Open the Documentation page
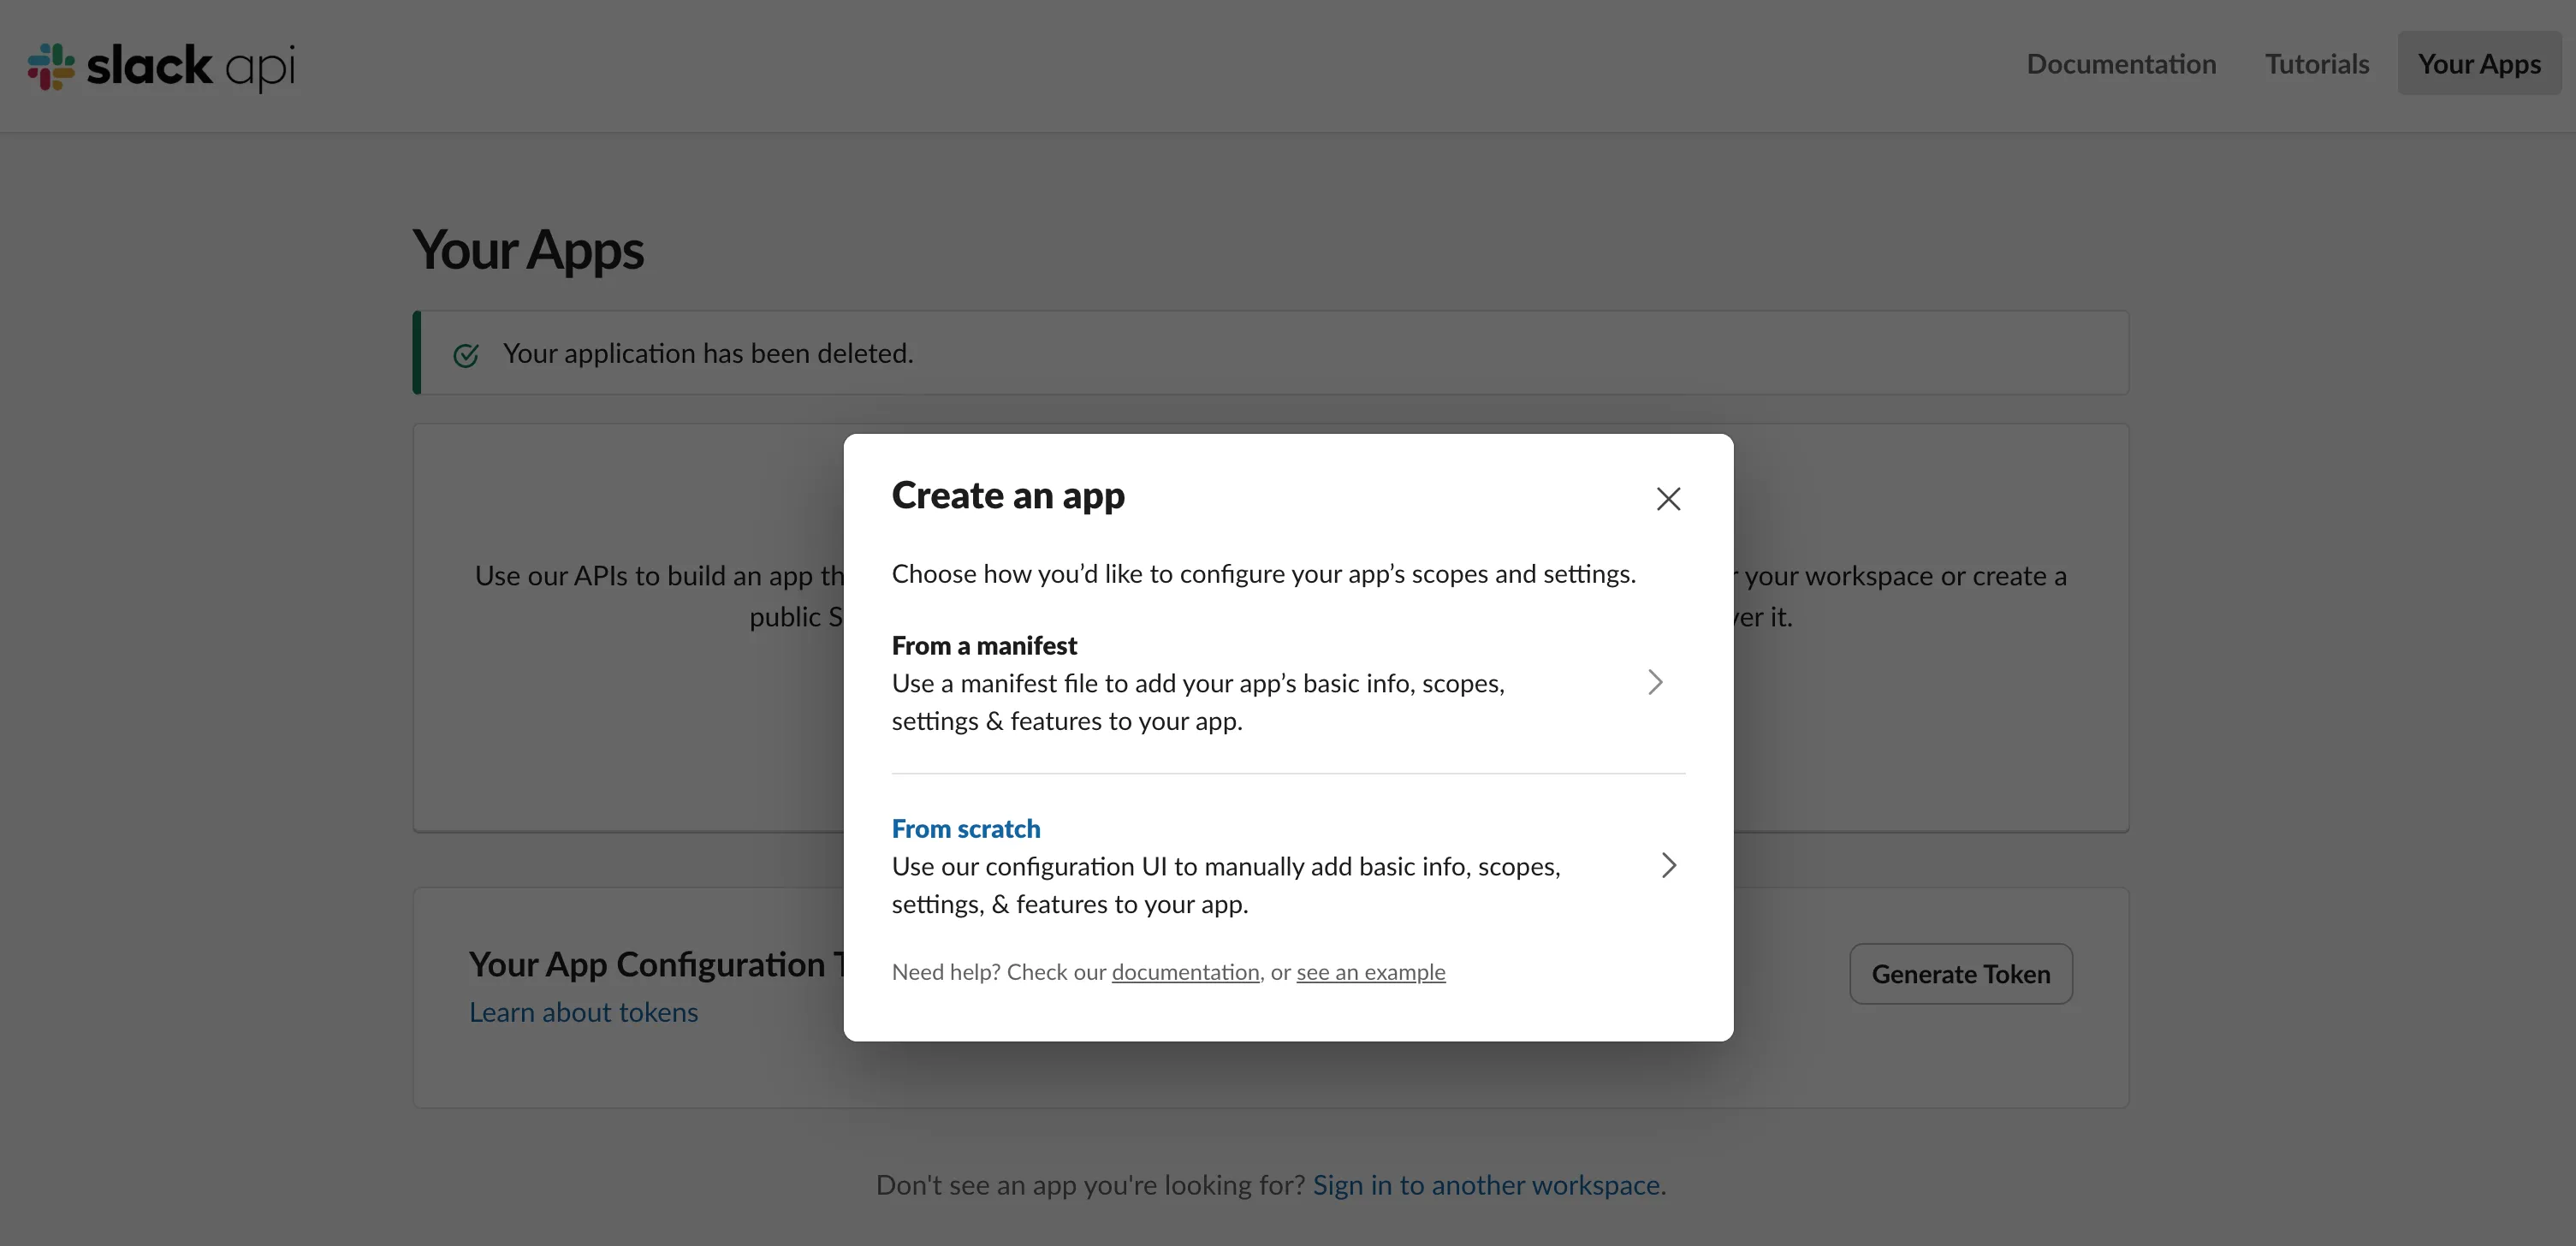 point(2121,63)
